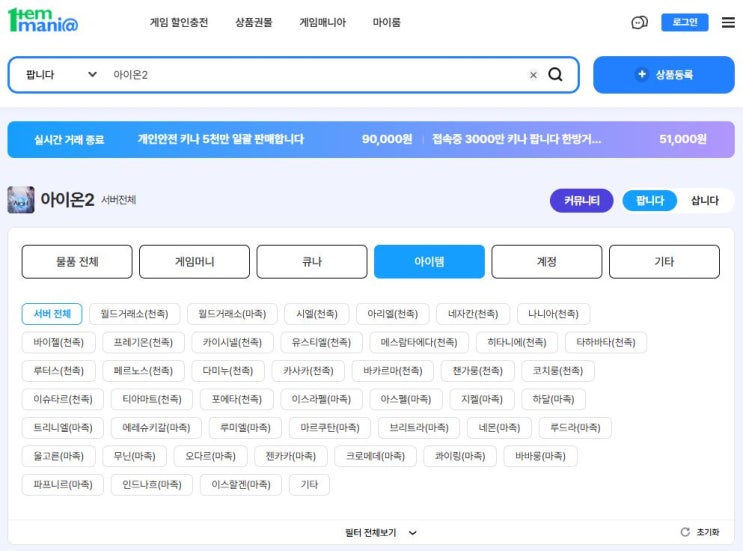Click the 초기화 reset icon

[685, 532]
